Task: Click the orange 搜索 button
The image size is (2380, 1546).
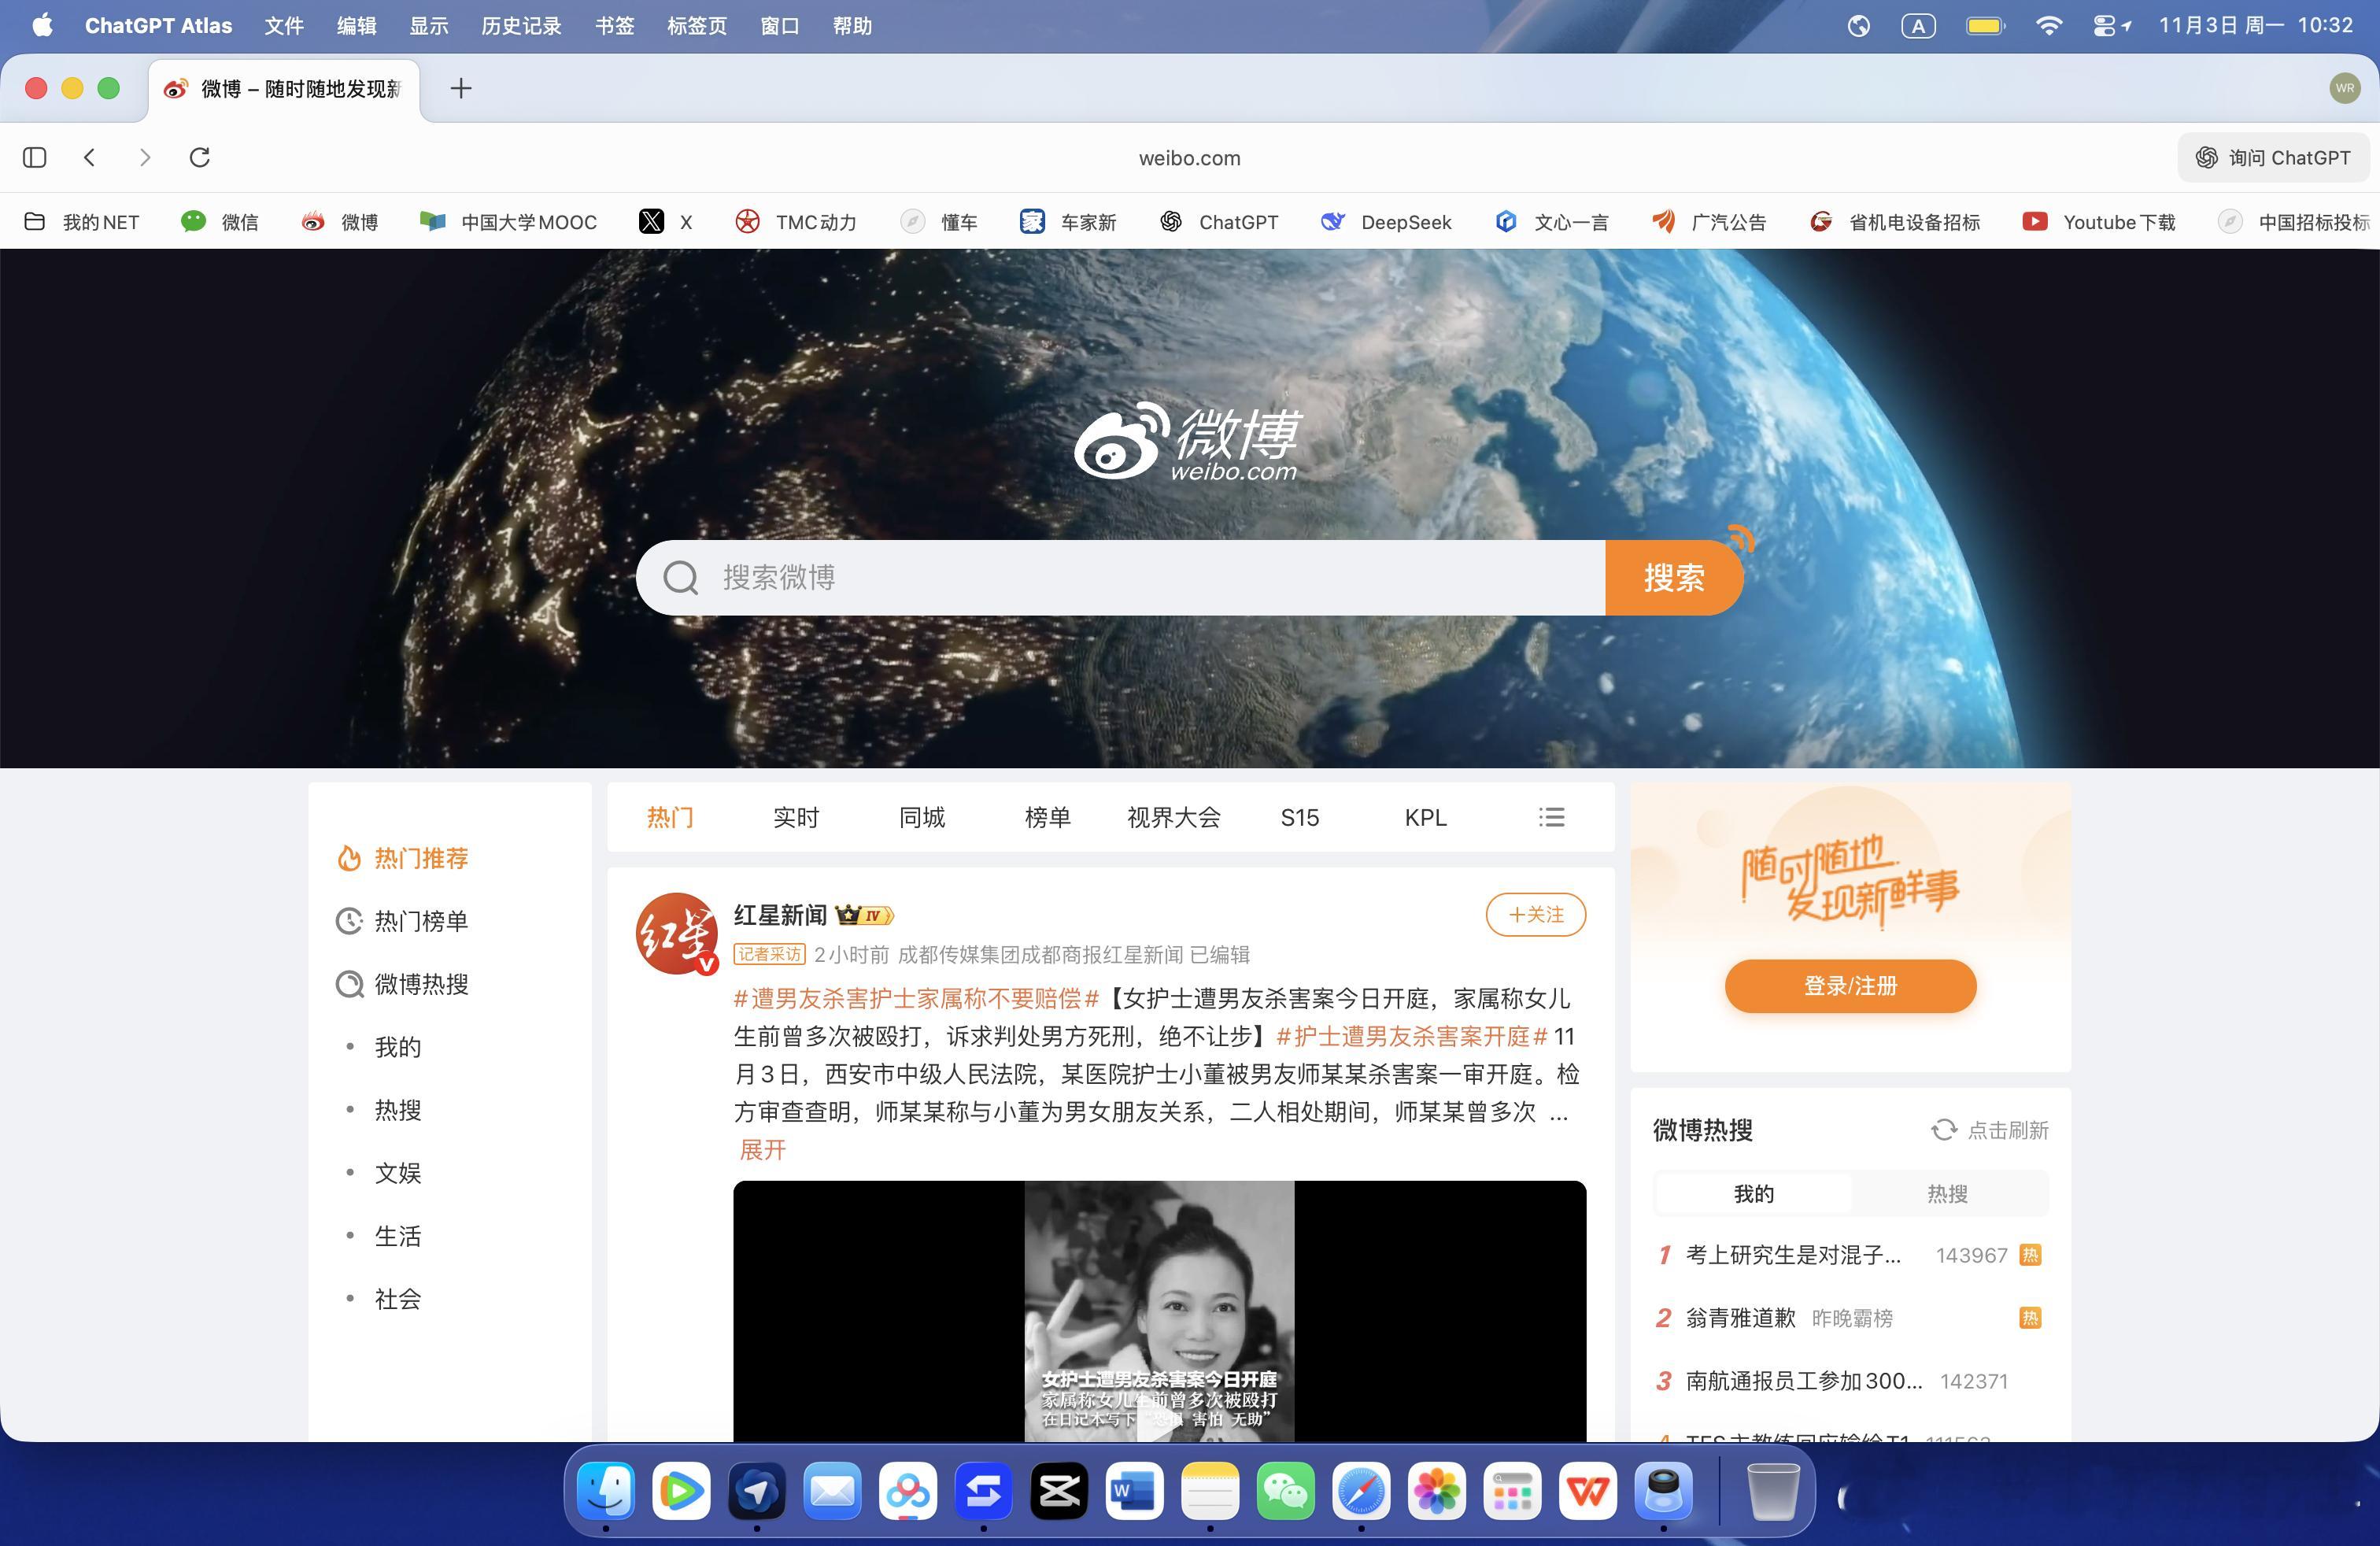Action: coord(1673,578)
